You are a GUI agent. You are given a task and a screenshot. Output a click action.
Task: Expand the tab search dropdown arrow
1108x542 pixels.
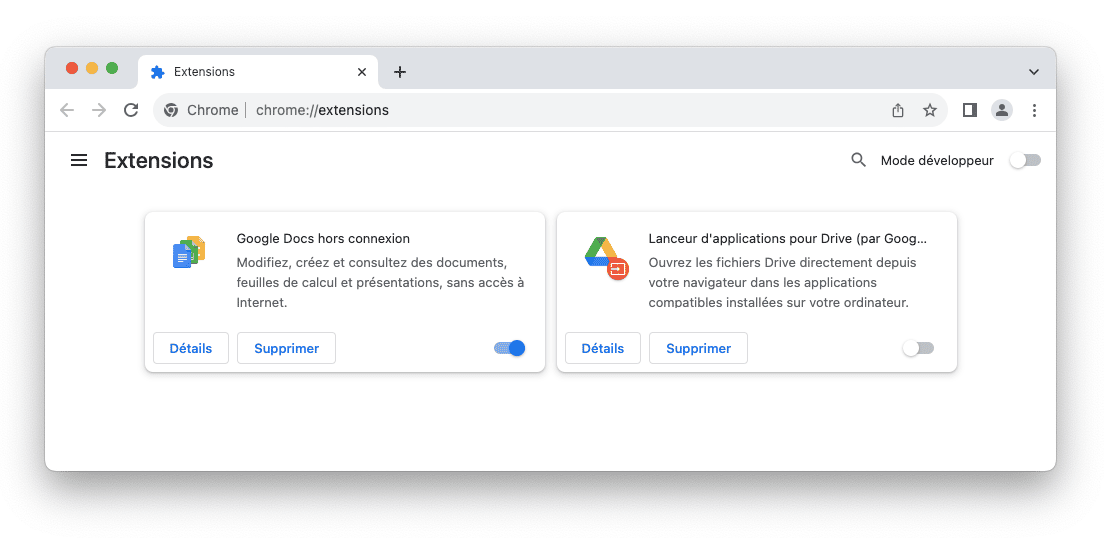coord(1034,72)
